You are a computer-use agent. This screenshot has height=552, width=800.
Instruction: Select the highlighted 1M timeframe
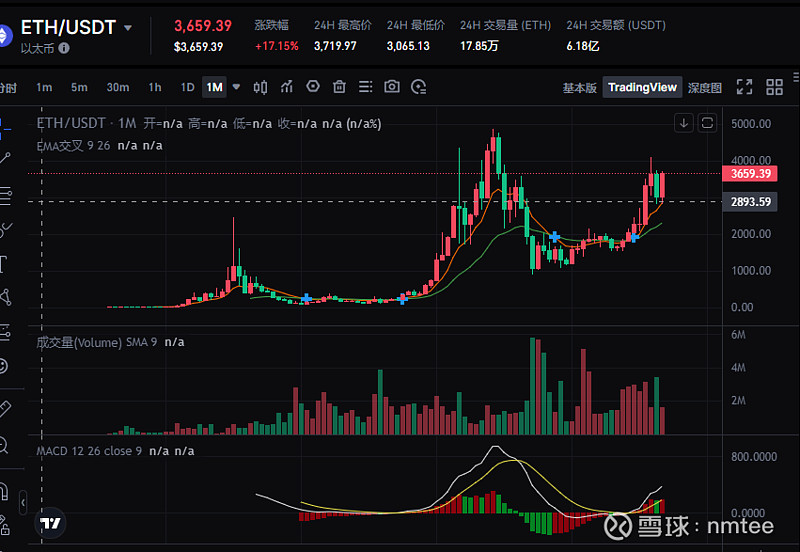click(214, 87)
